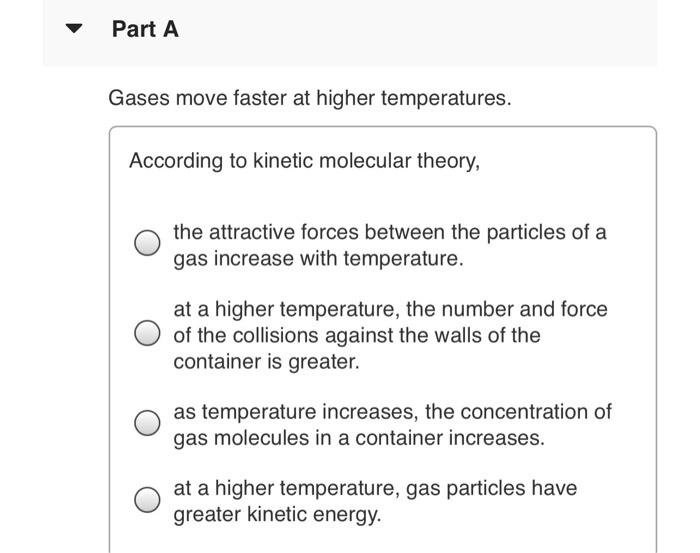Click the 'greater kinetic energy' text line
The height and width of the screenshot is (553, 700).
tap(277, 515)
